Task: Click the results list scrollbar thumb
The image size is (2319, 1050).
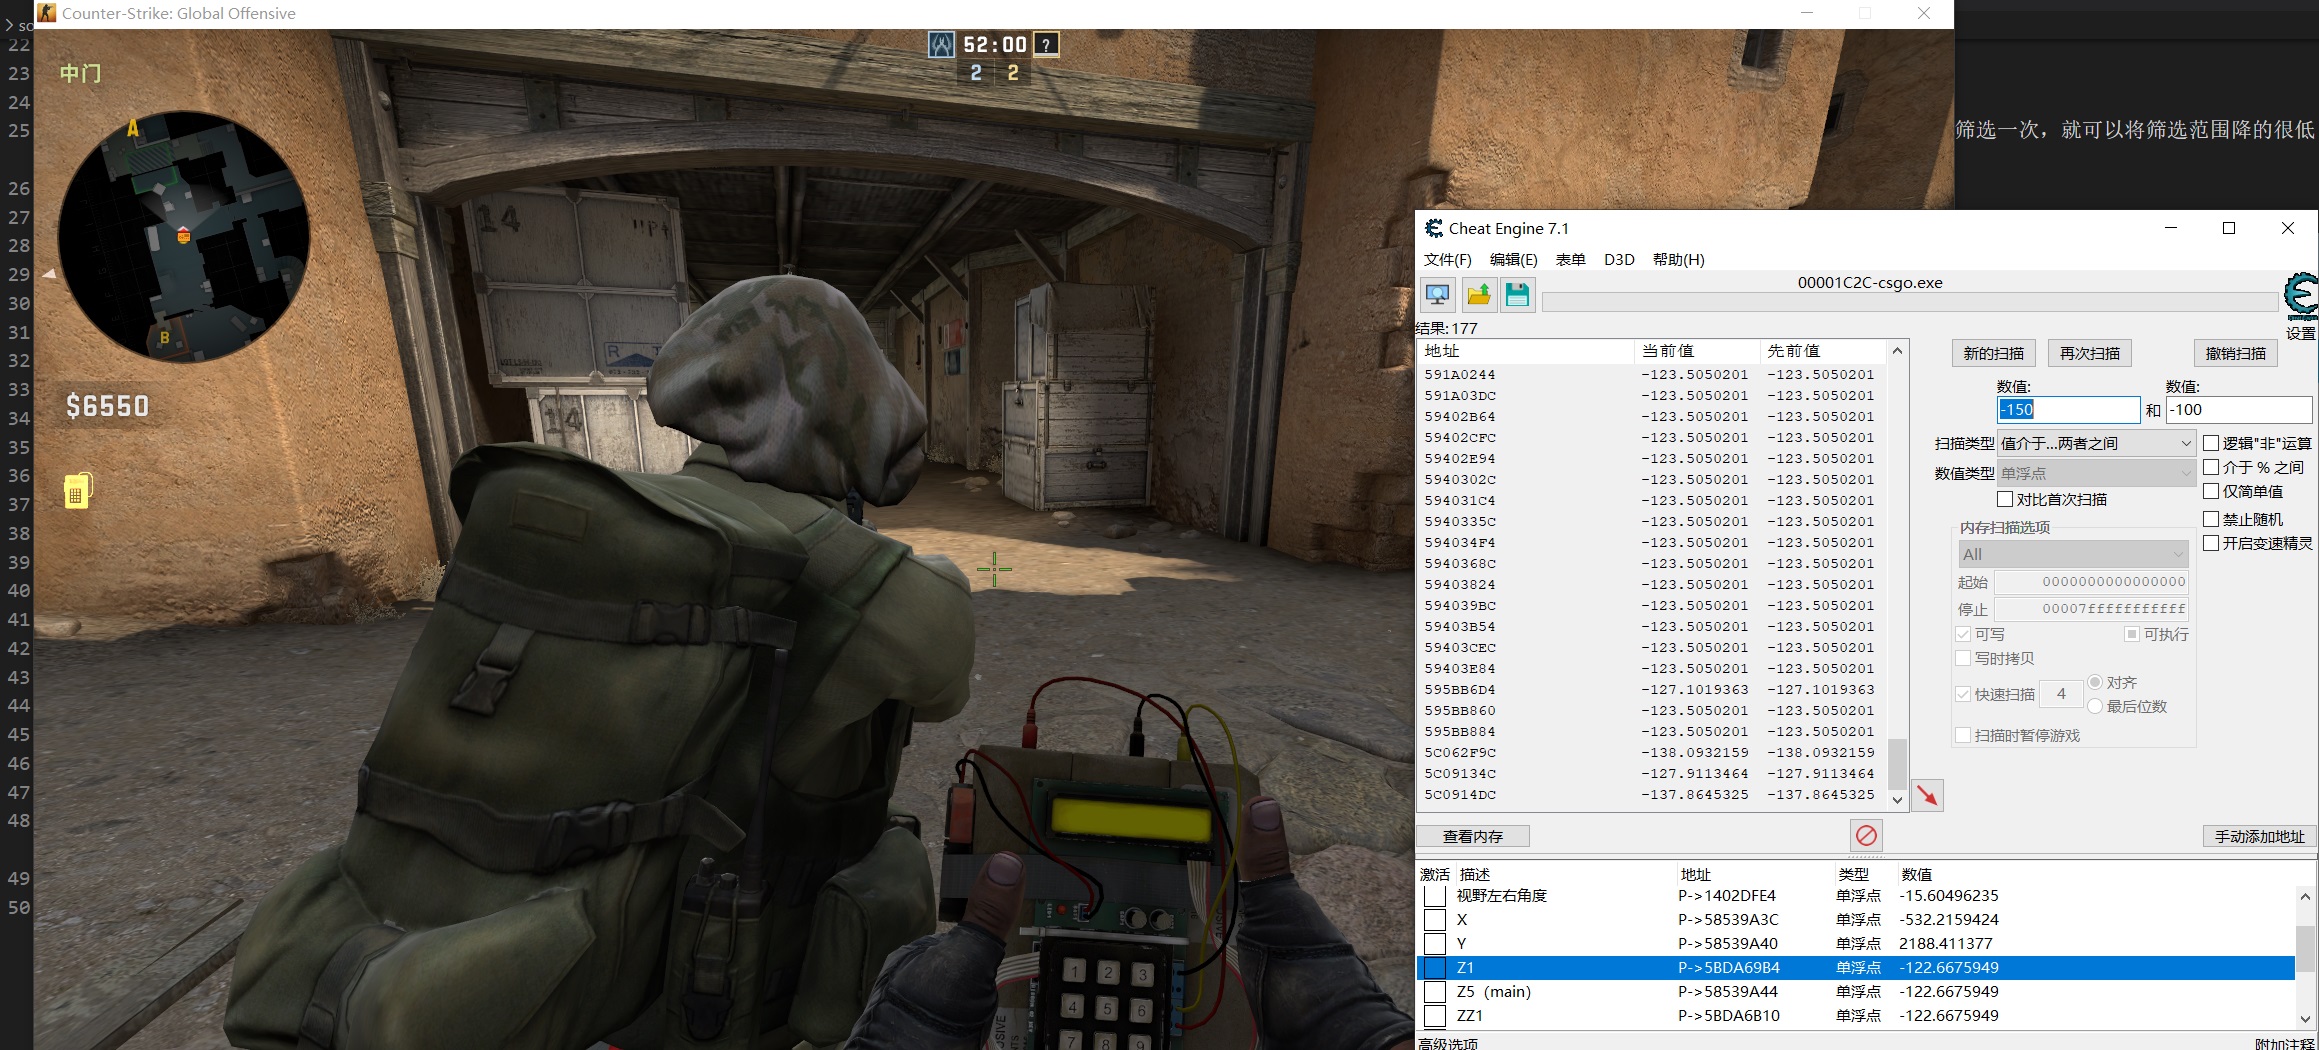Action: pos(1897,763)
